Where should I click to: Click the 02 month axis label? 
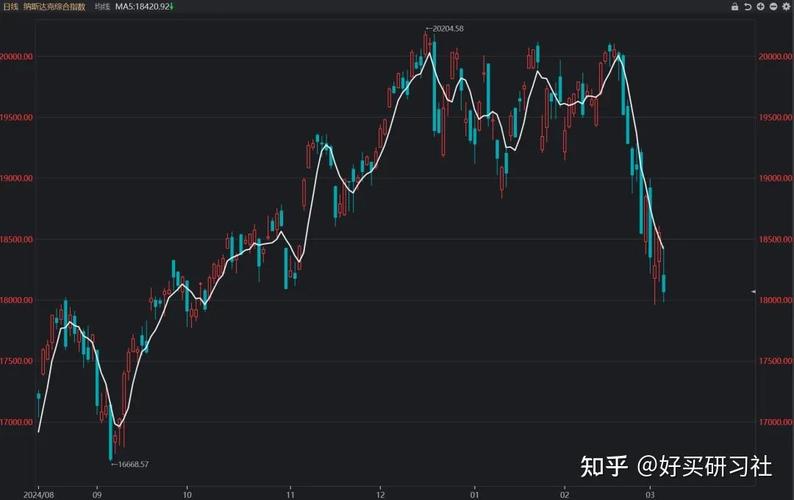[565, 494]
